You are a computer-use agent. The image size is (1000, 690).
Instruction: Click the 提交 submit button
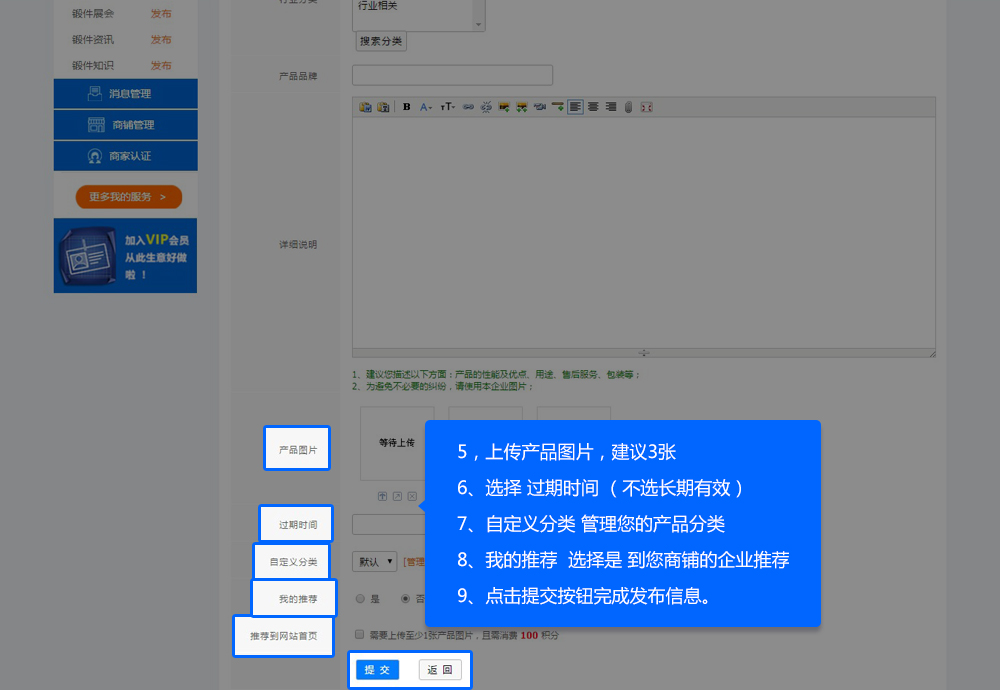click(x=377, y=670)
